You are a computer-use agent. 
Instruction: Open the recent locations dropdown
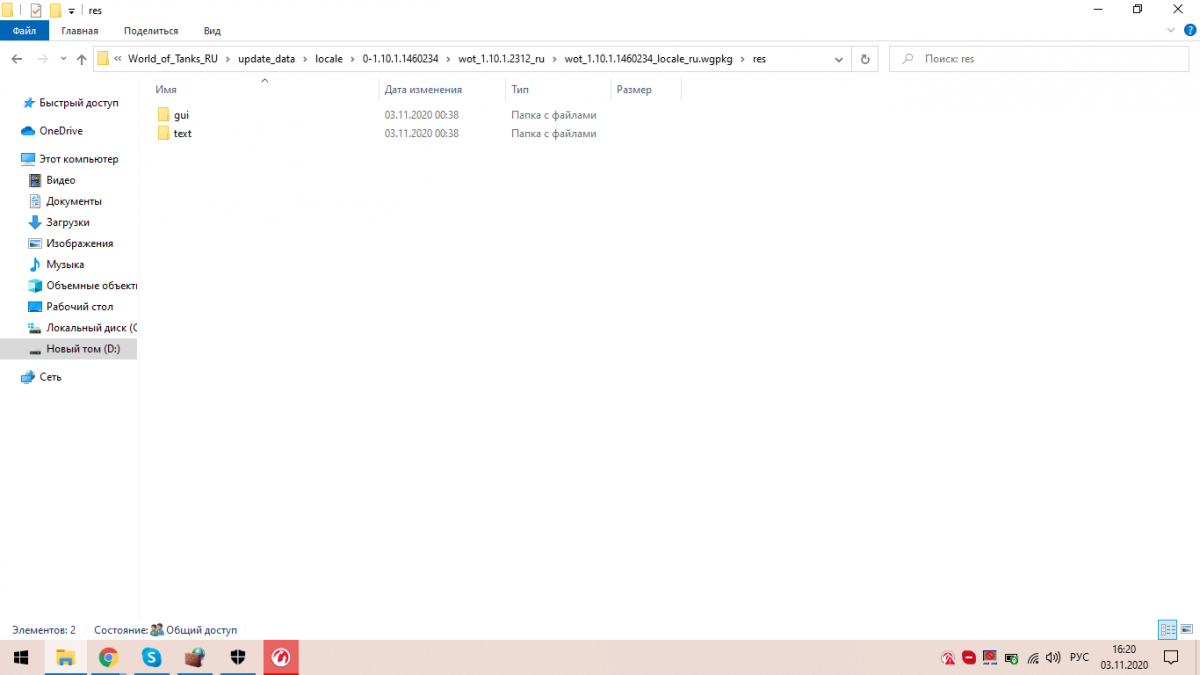62,59
